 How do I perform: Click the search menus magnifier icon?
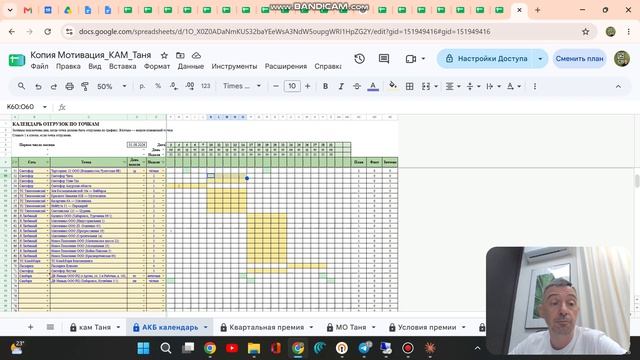[21, 86]
